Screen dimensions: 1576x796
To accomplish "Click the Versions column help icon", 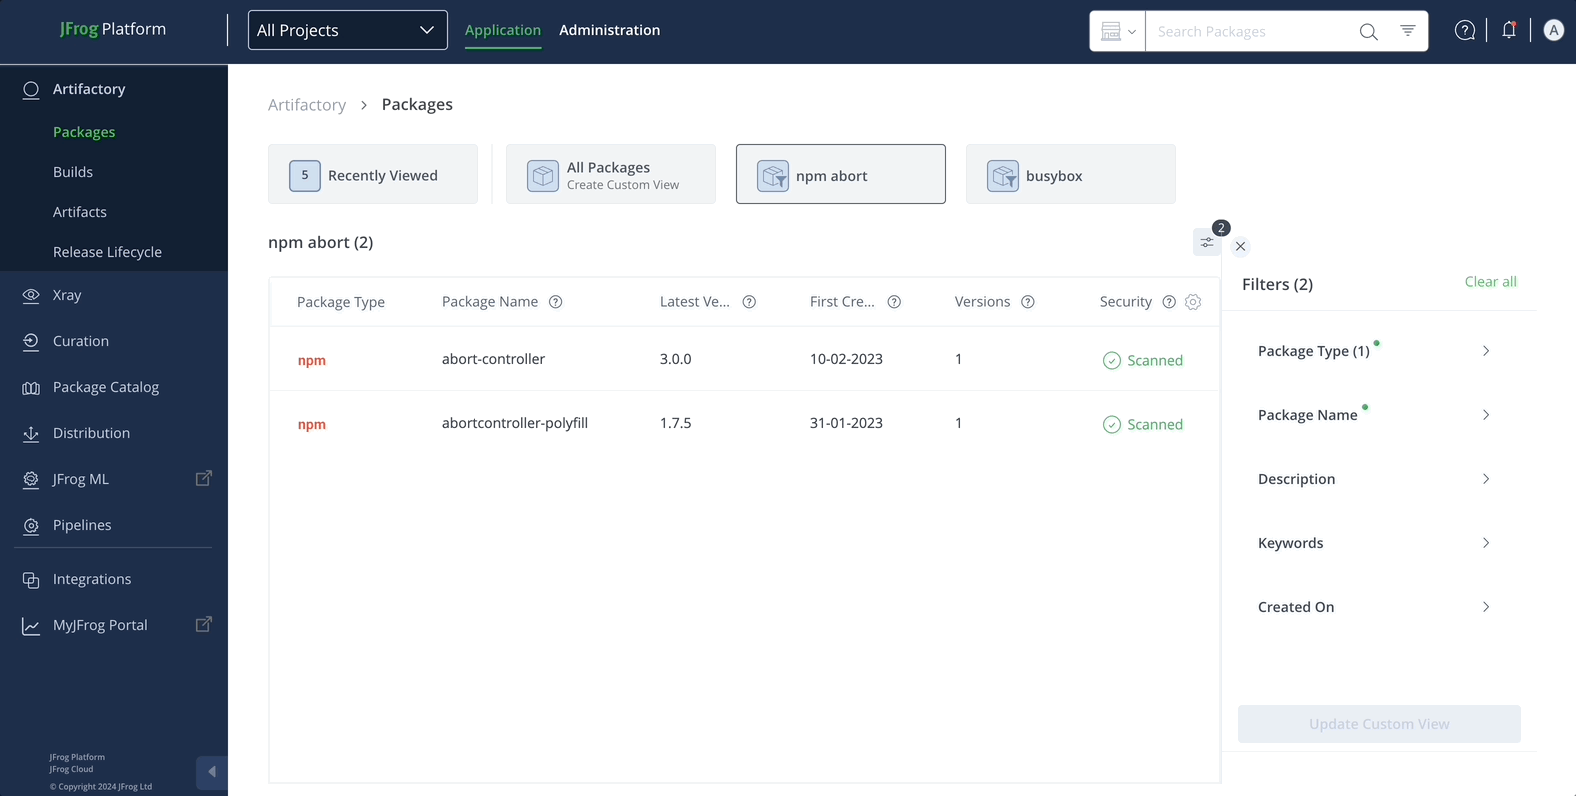I will click(1027, 302).
